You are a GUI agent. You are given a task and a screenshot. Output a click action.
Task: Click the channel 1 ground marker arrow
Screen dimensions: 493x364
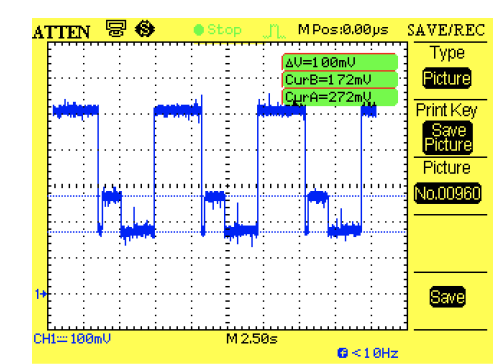(41, 294)
